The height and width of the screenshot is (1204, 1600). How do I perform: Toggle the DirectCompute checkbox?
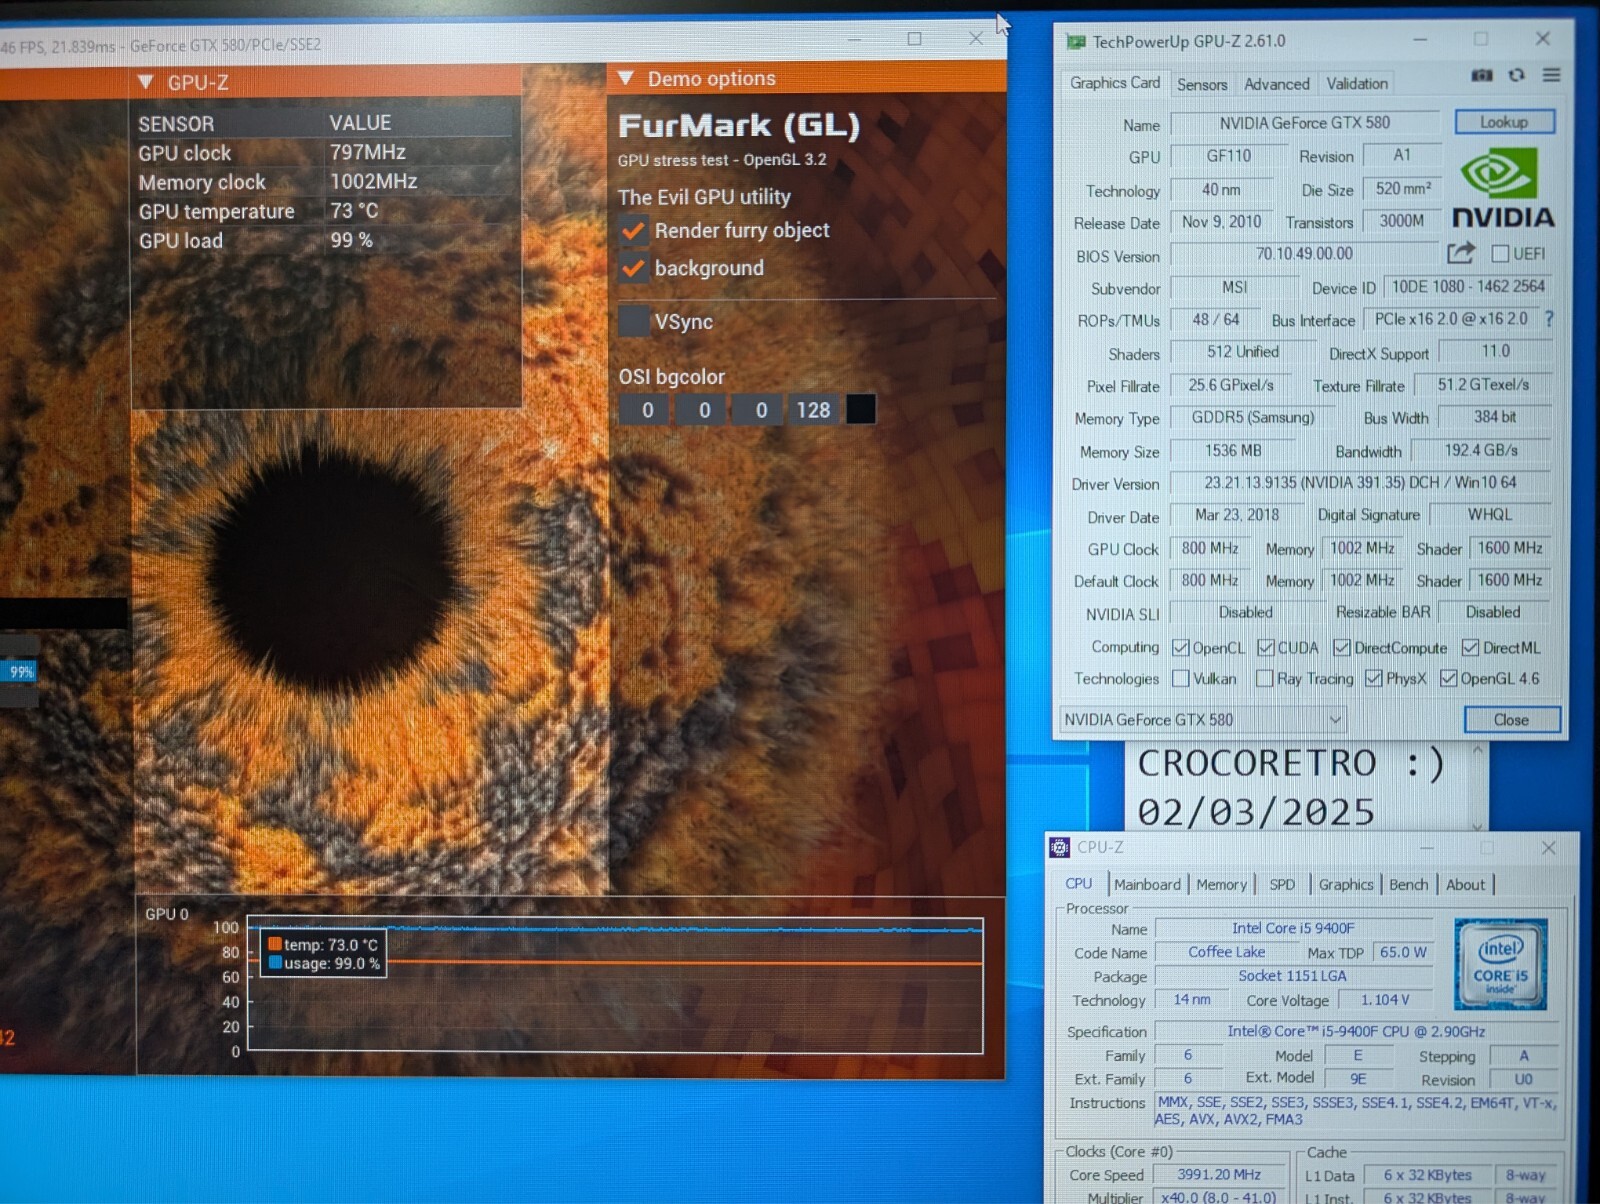pyautogui.click(x=1342, y=648)
